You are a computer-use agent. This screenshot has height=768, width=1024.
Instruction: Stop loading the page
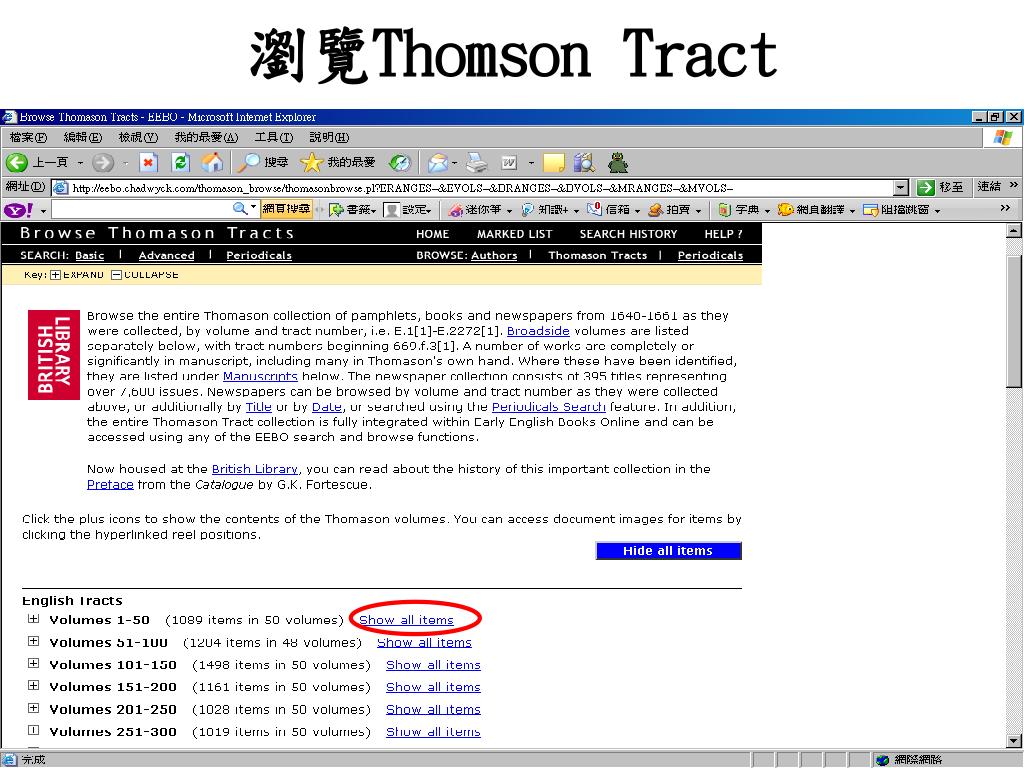[149, 163]
